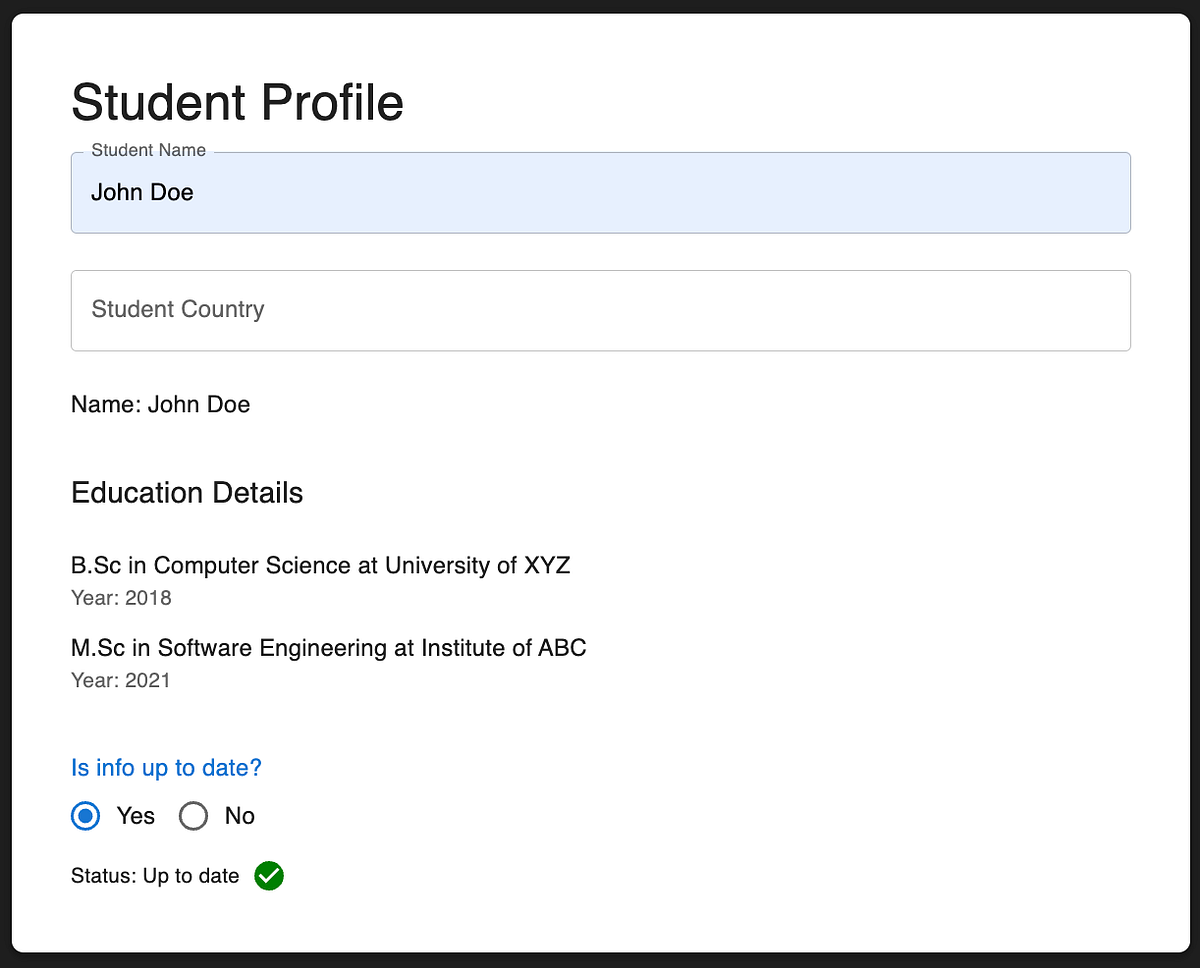Viewport: 1200px width, 968px height.
Task: Click the "Yes" option label text
Action: (136, 816)
